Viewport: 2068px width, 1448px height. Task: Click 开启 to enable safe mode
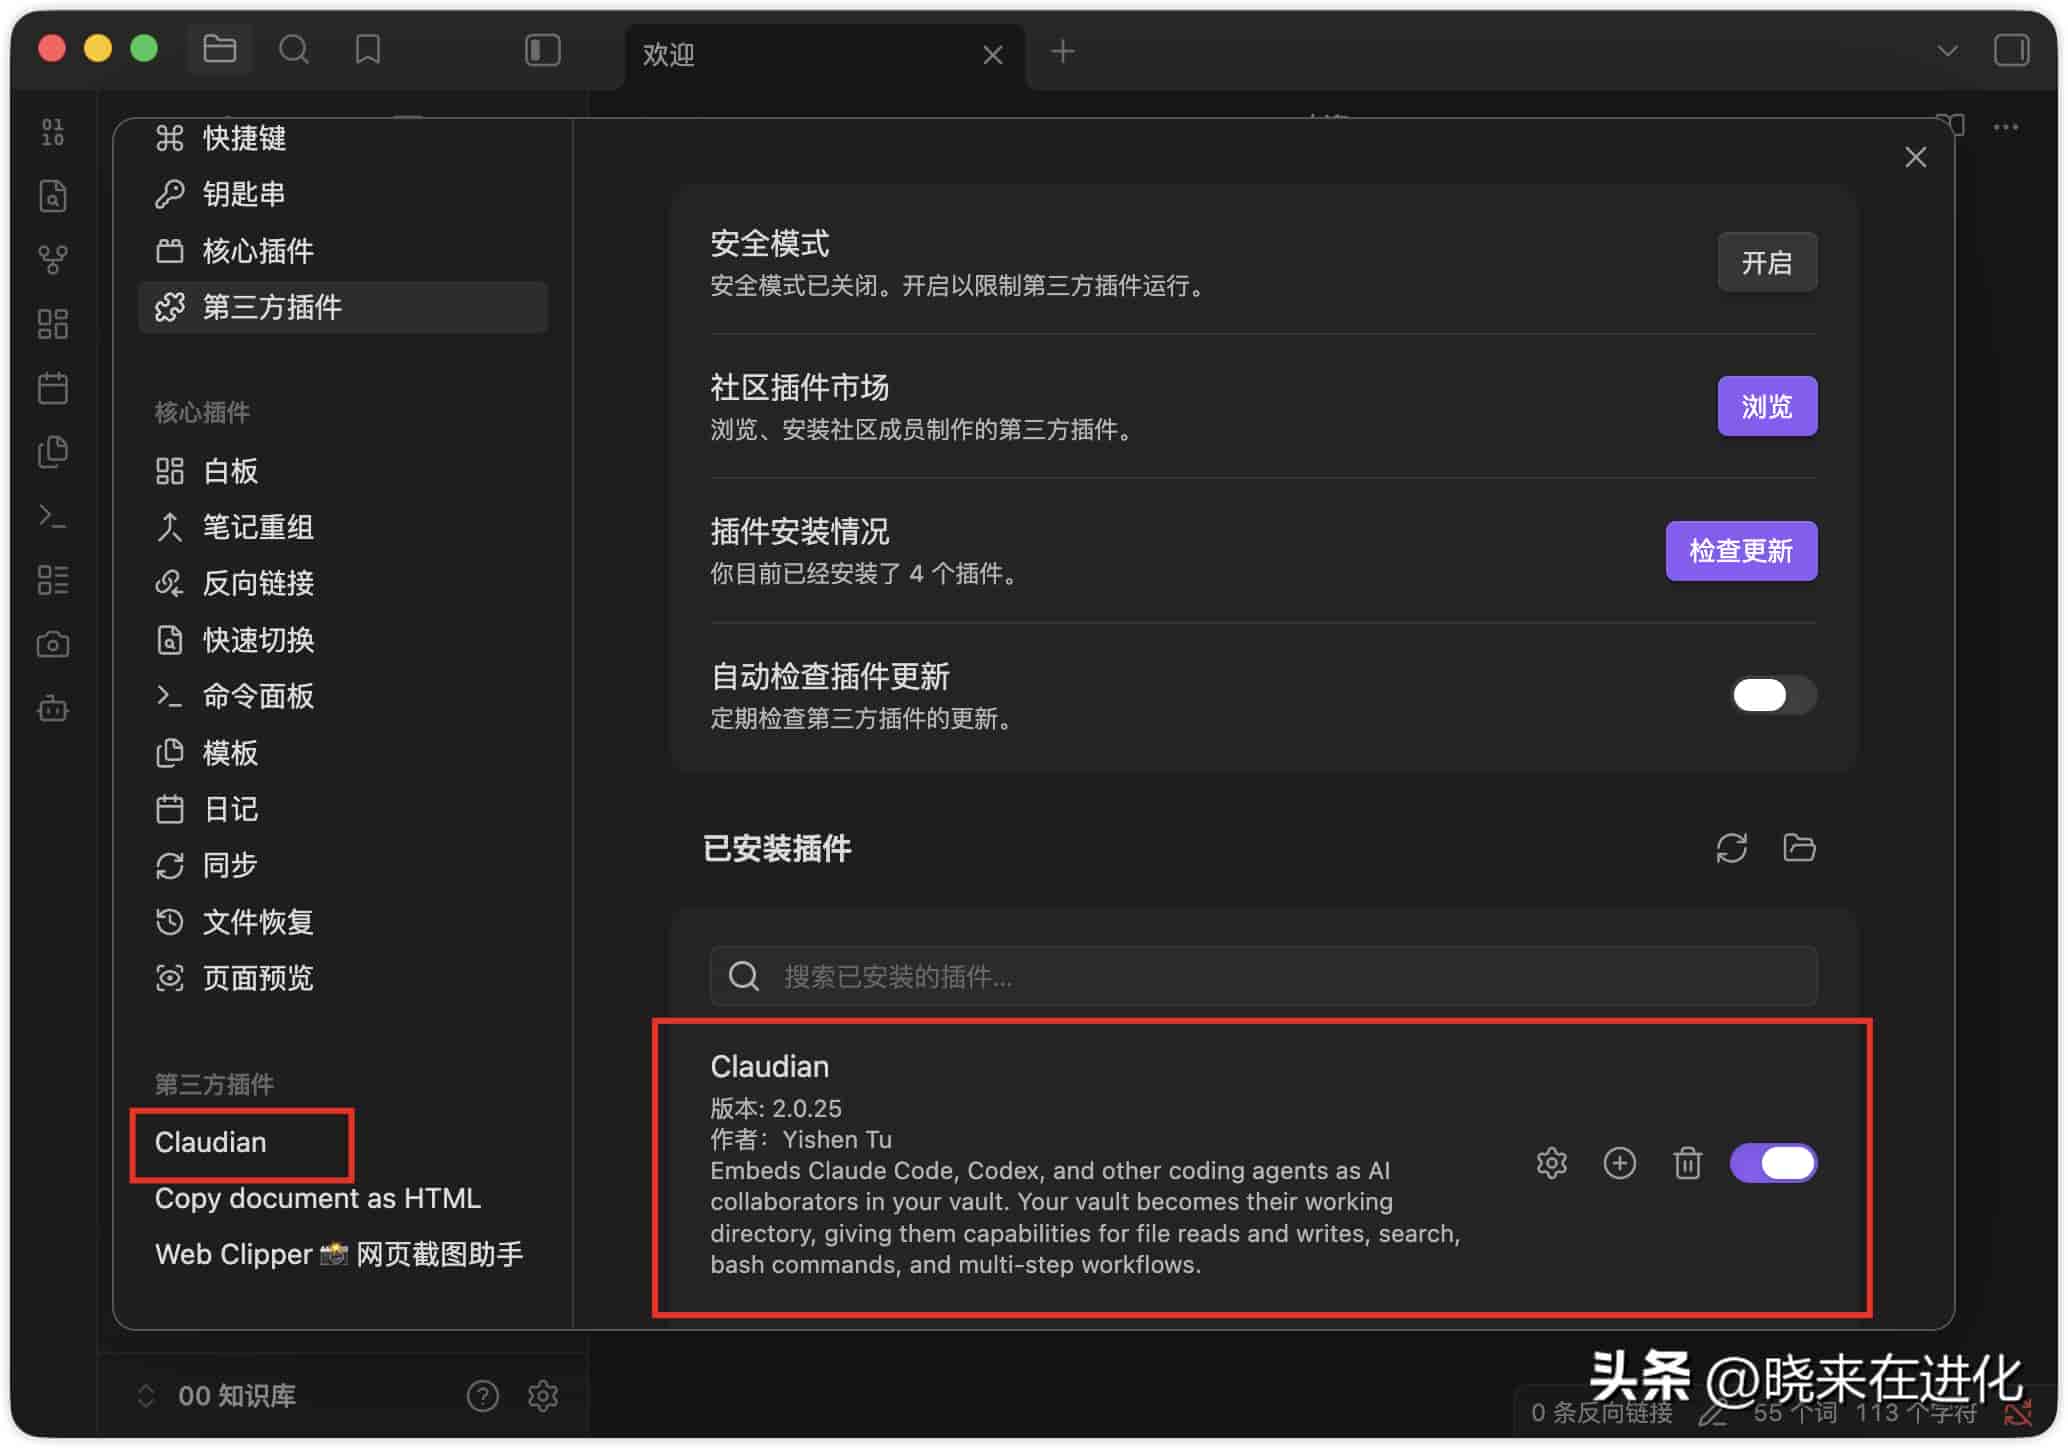coord(1767,263)
